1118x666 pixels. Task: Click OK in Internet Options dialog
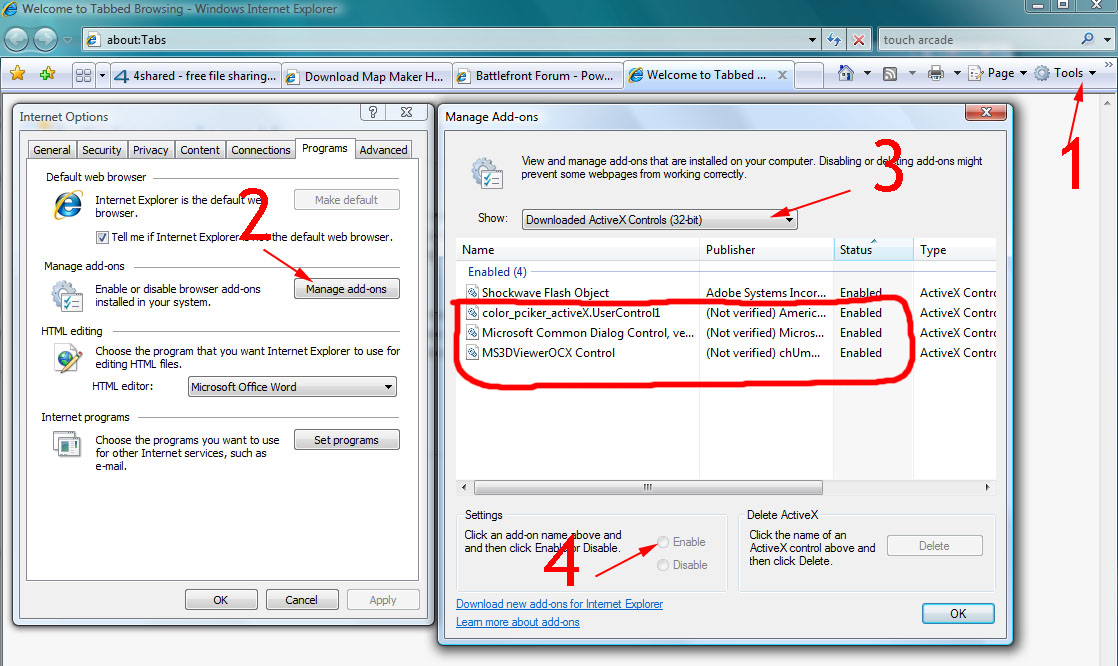coord(221,600)
